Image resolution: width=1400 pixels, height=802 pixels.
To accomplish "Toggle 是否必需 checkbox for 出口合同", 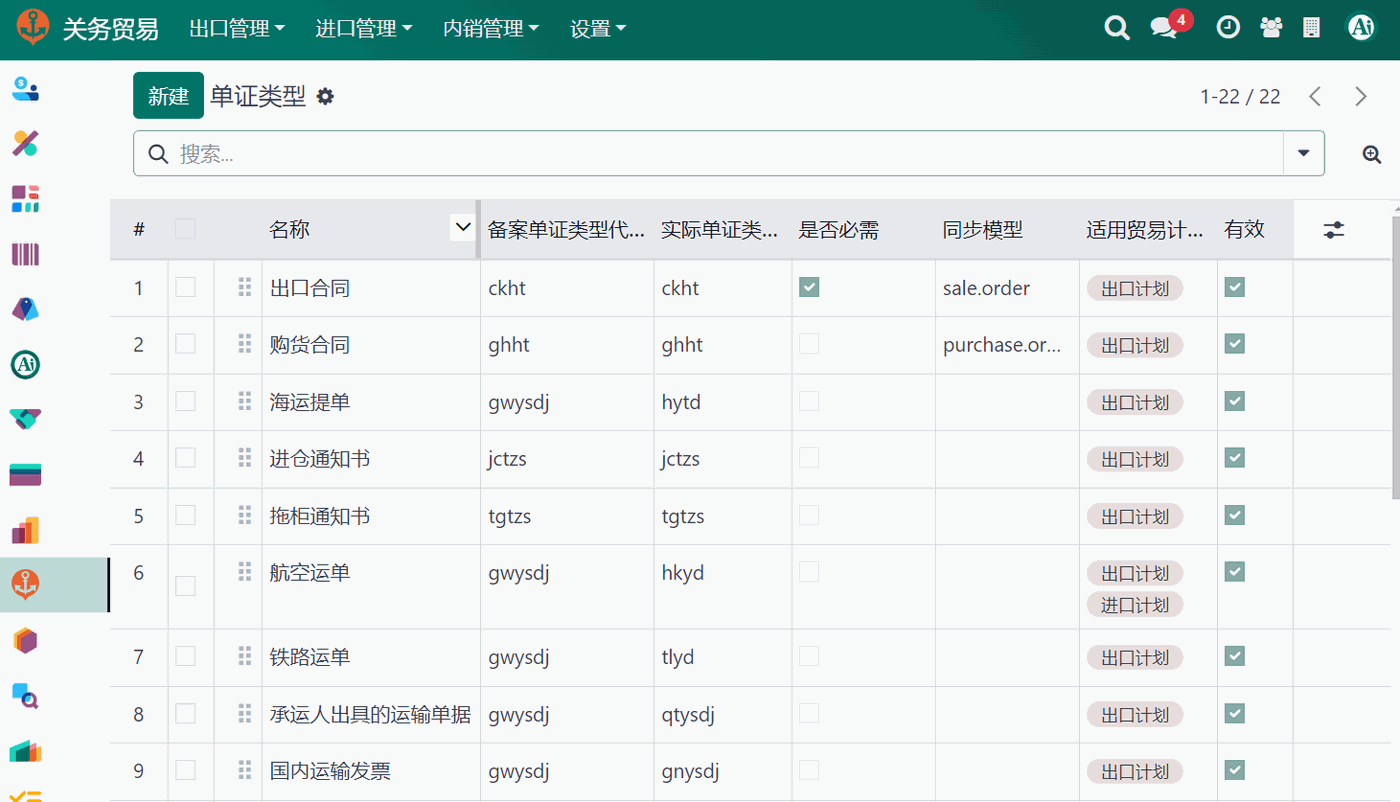I will (x=809, y=287).
